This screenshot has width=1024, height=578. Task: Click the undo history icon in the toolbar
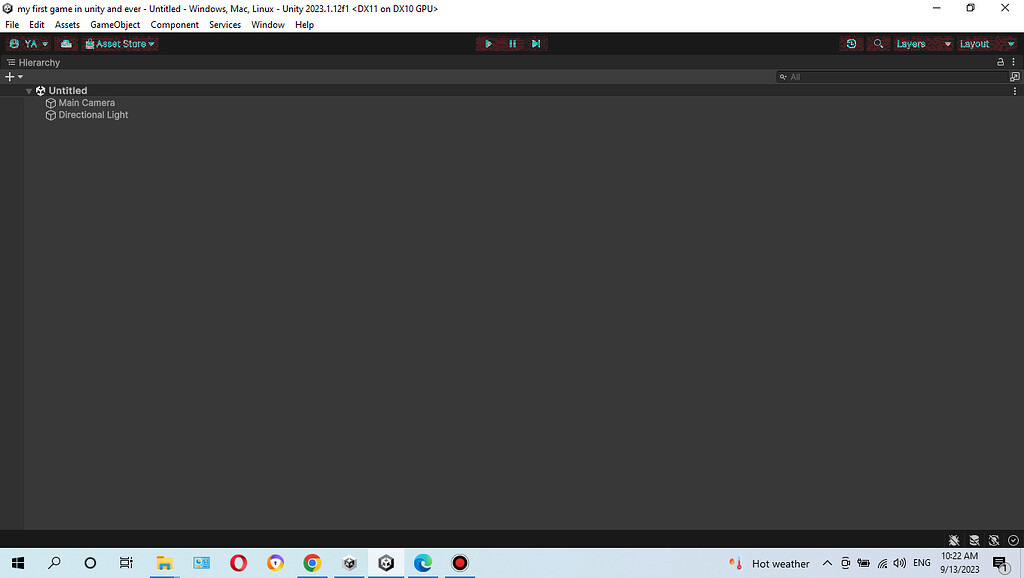pyautogui.click(x=851, y=43)
